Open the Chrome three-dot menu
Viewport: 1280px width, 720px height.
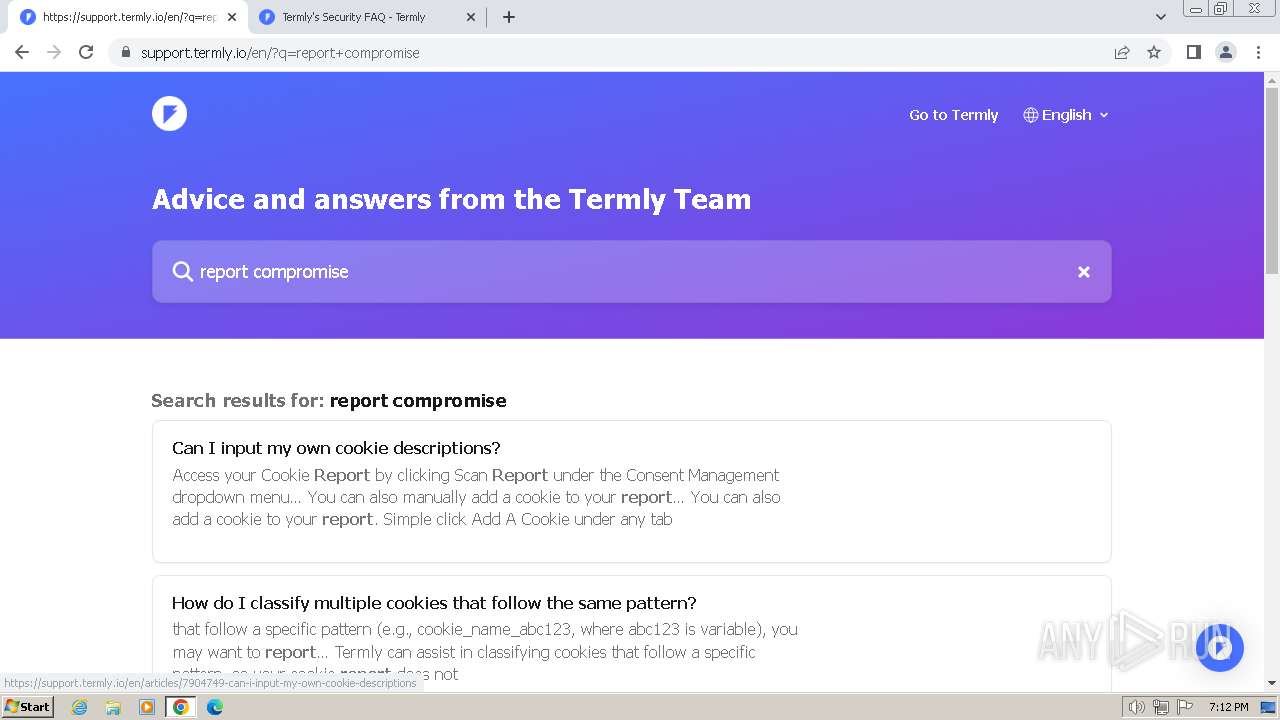tap(1258, 52)
